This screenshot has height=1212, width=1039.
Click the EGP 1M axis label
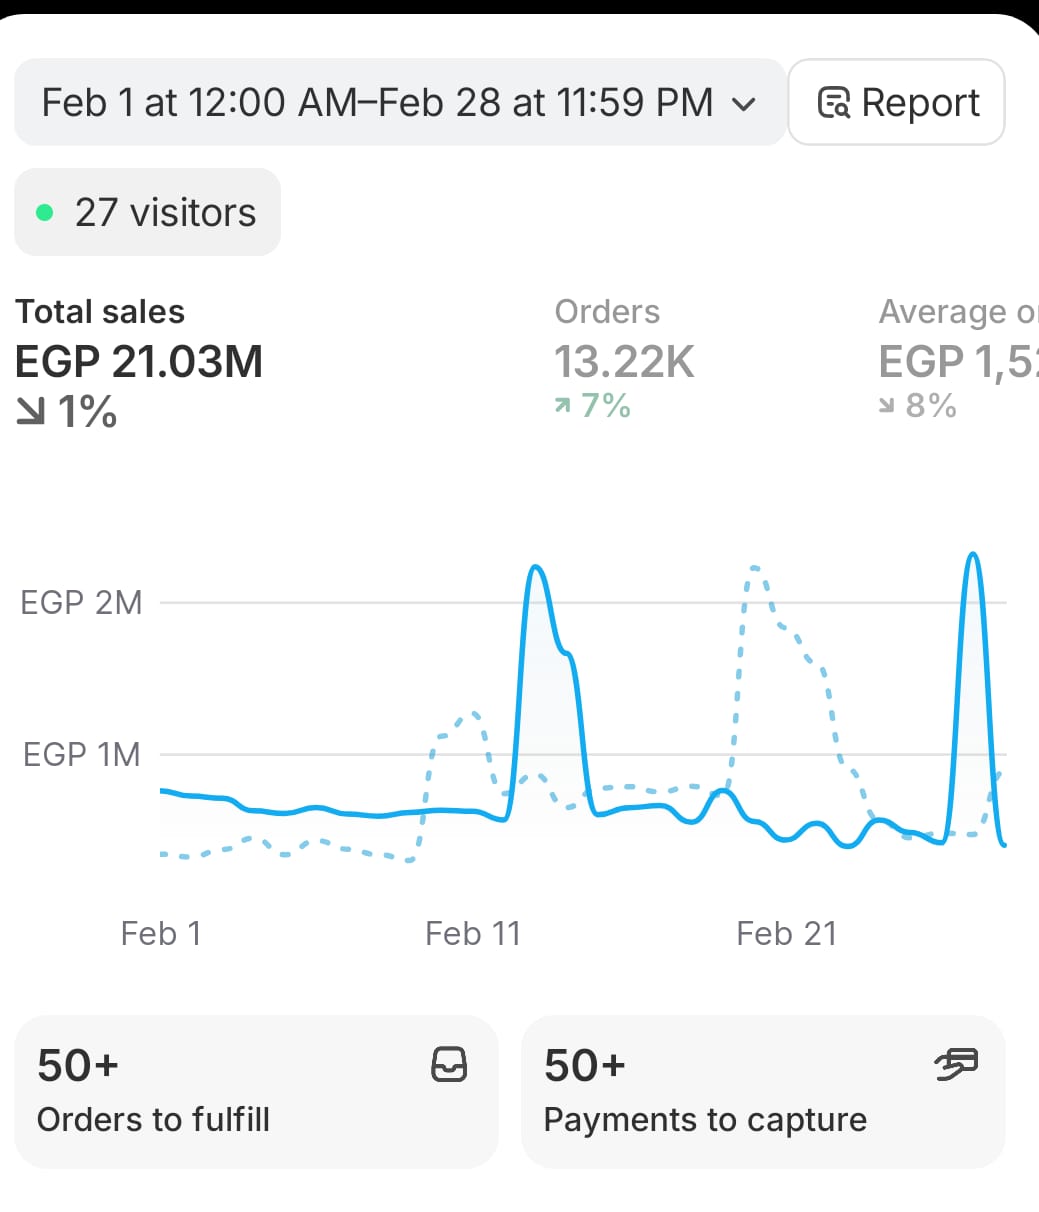point(82,754)
